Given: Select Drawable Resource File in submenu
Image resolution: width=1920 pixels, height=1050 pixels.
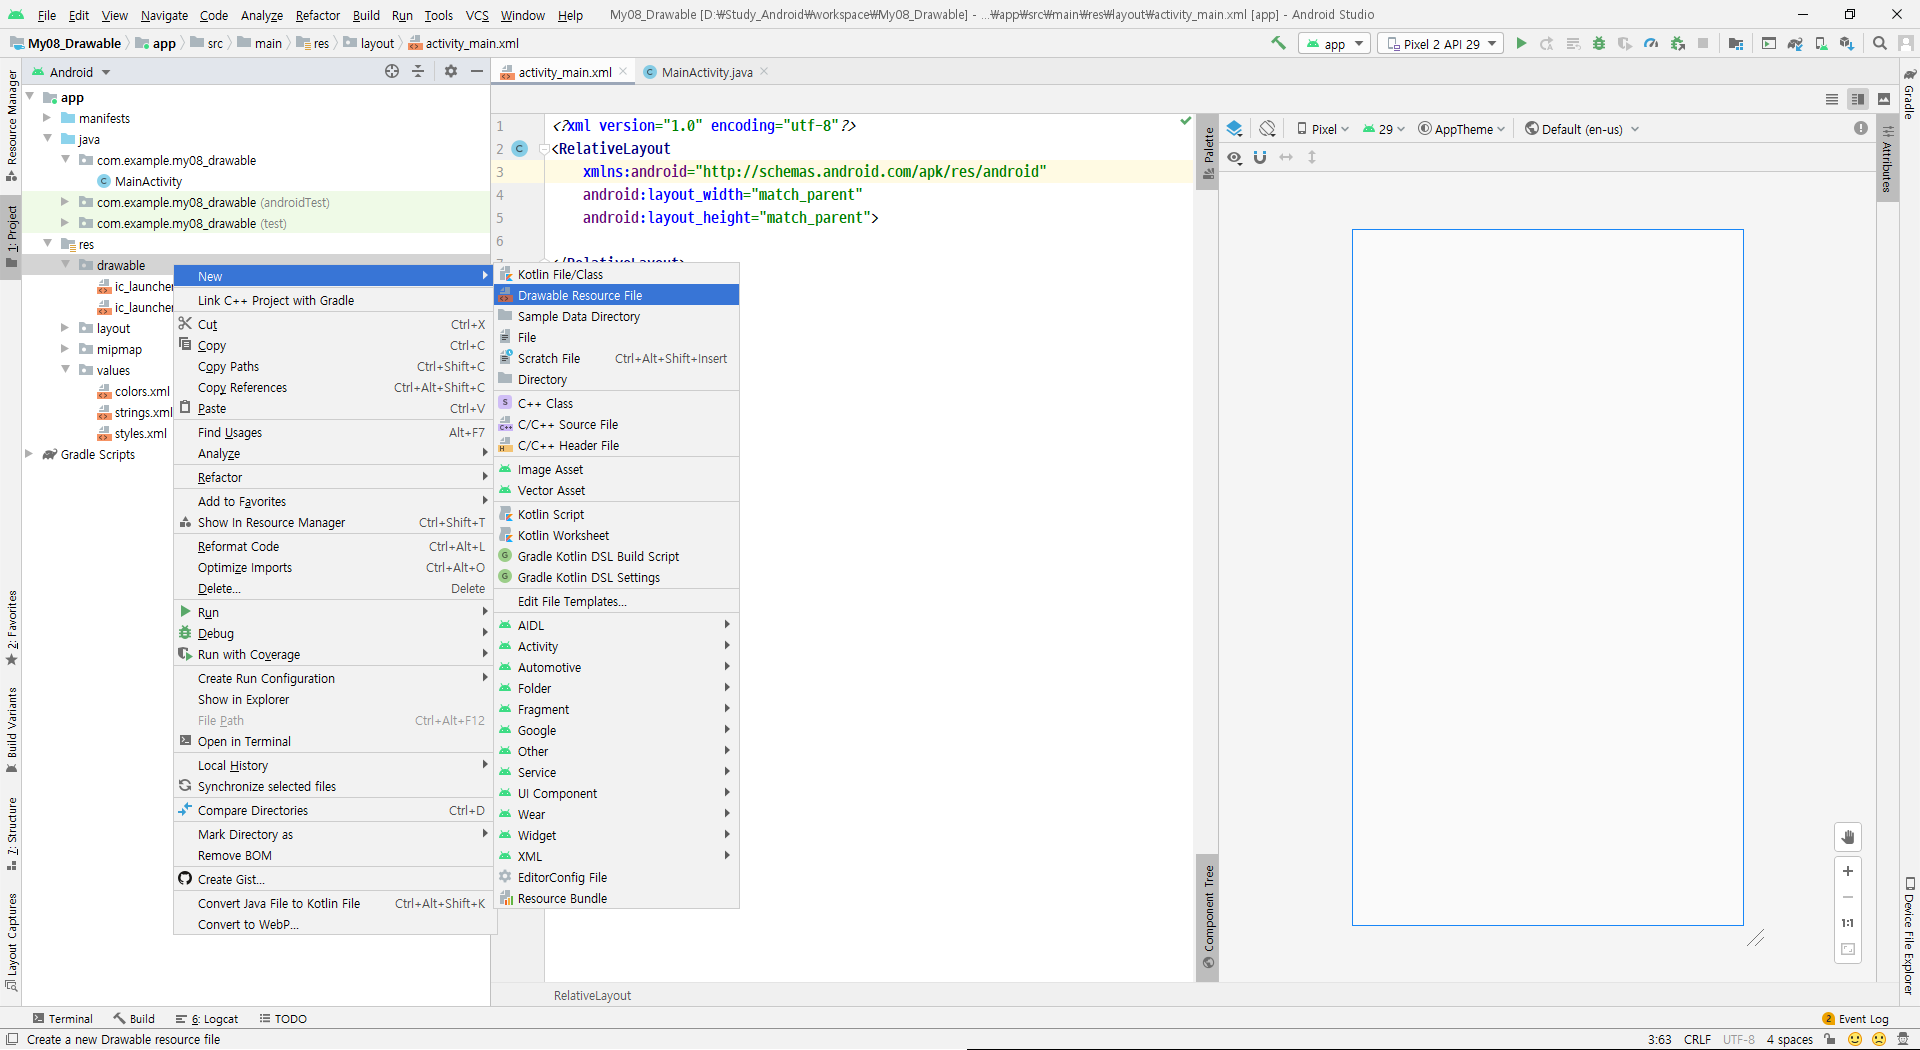Looking at the screenshot, I should pos(617,295).
